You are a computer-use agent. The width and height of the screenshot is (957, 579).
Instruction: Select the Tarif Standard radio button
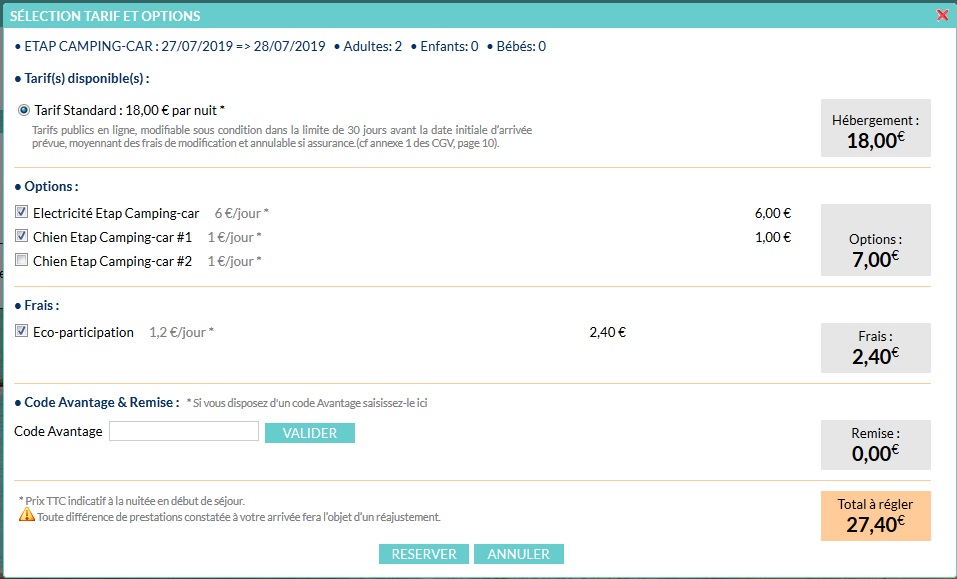24,110
